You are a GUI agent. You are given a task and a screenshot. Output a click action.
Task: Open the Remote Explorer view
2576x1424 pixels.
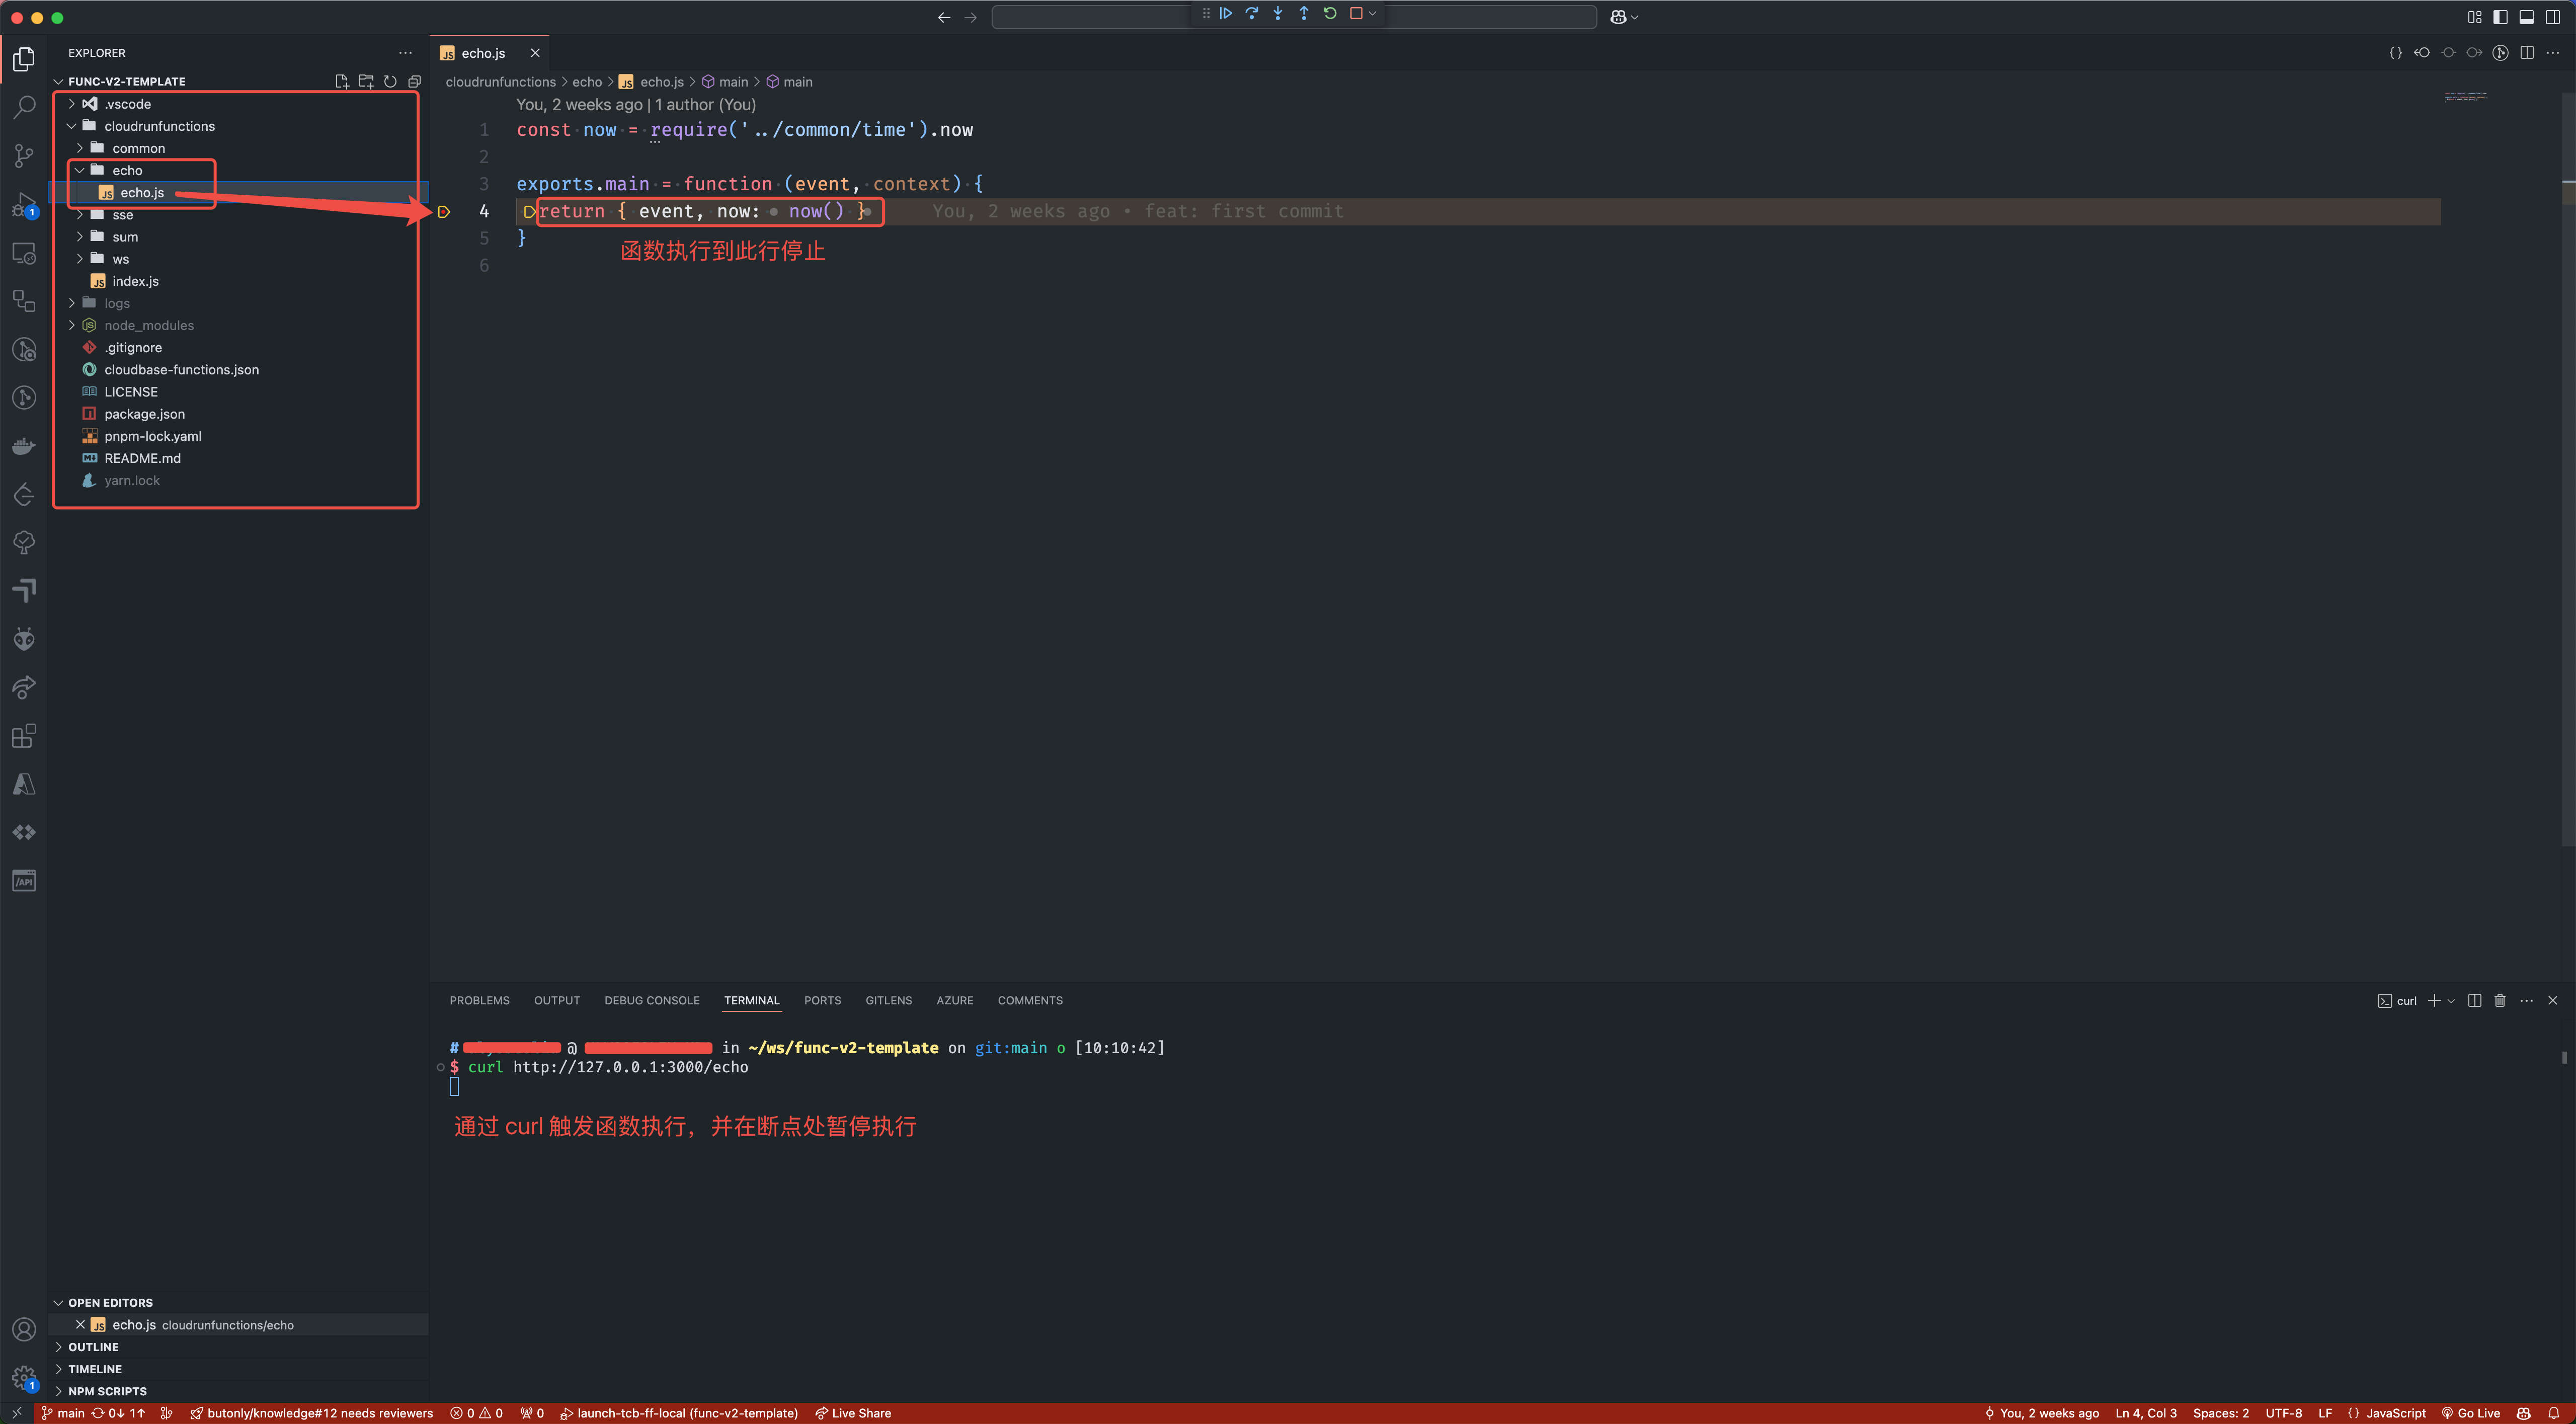(24, 253)
